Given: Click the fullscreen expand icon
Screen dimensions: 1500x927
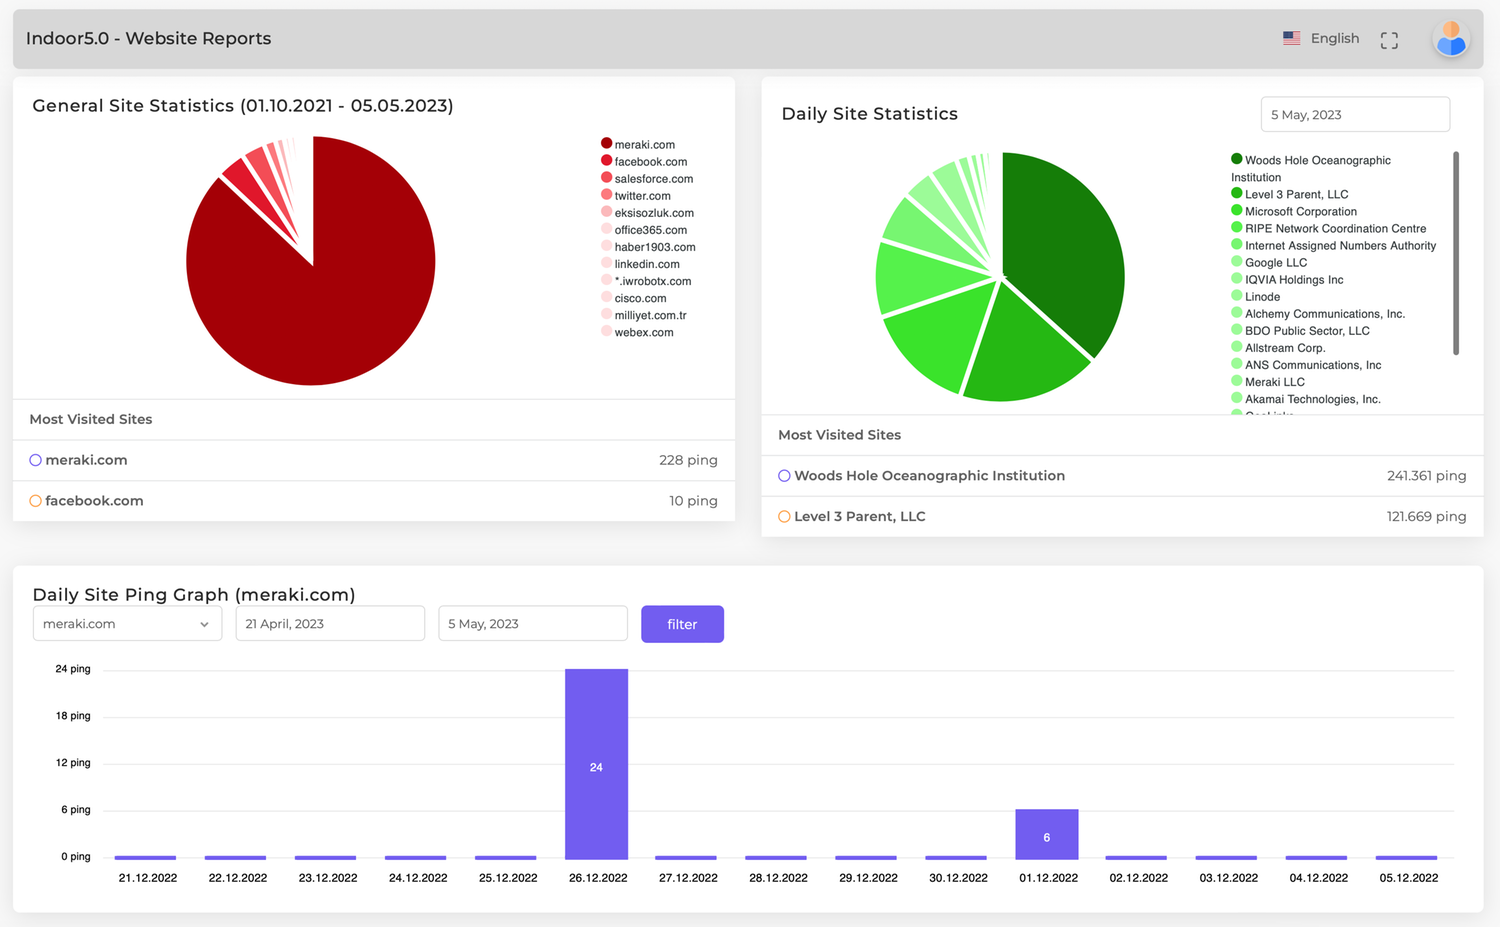Looking at the screenshot, I should pos(1389,40).
